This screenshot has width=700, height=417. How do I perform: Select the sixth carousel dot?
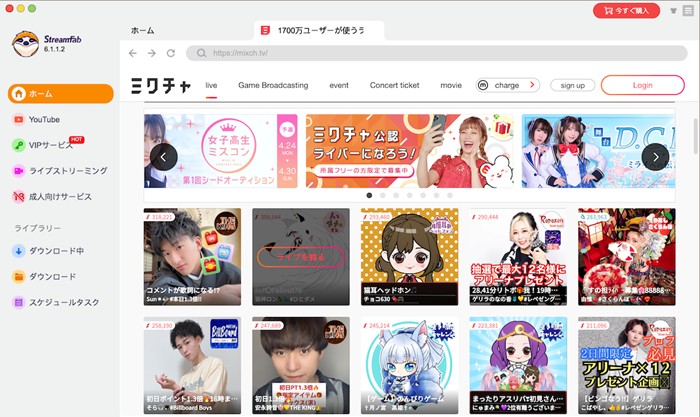(436, 195)
